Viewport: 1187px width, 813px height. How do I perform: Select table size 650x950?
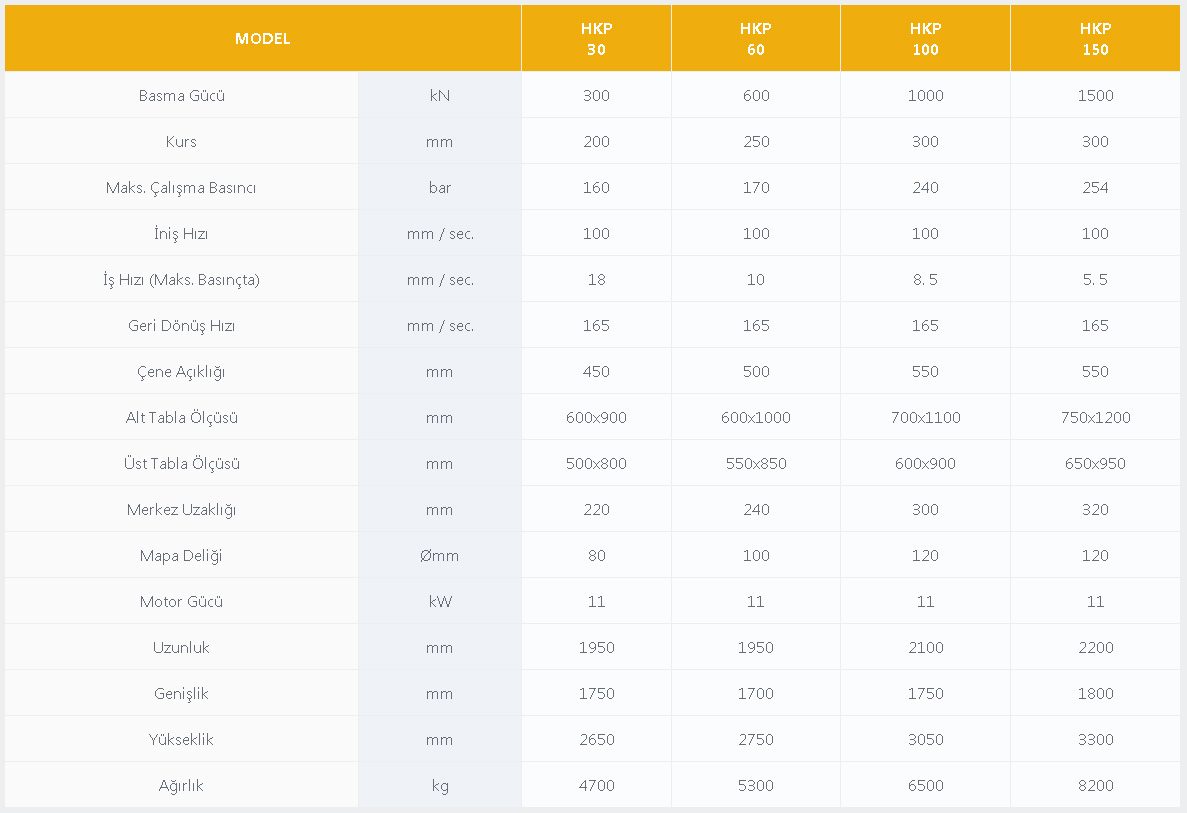pyautogui.click(x=1095, y=463)
